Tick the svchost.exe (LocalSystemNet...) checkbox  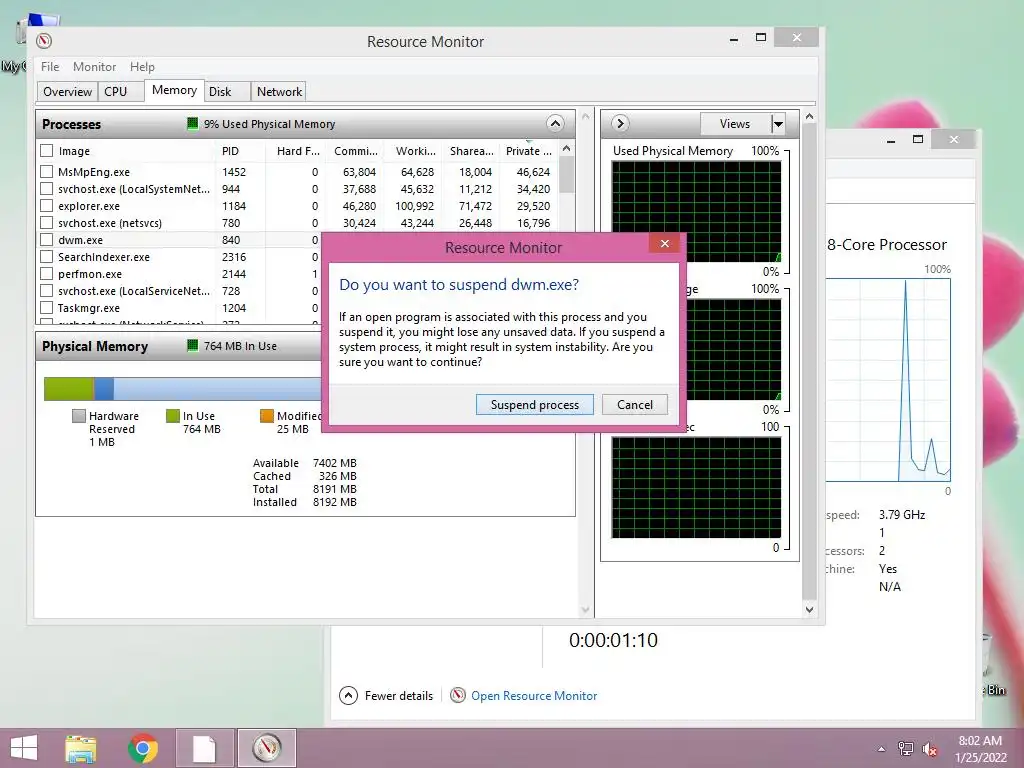coord(46,189)
